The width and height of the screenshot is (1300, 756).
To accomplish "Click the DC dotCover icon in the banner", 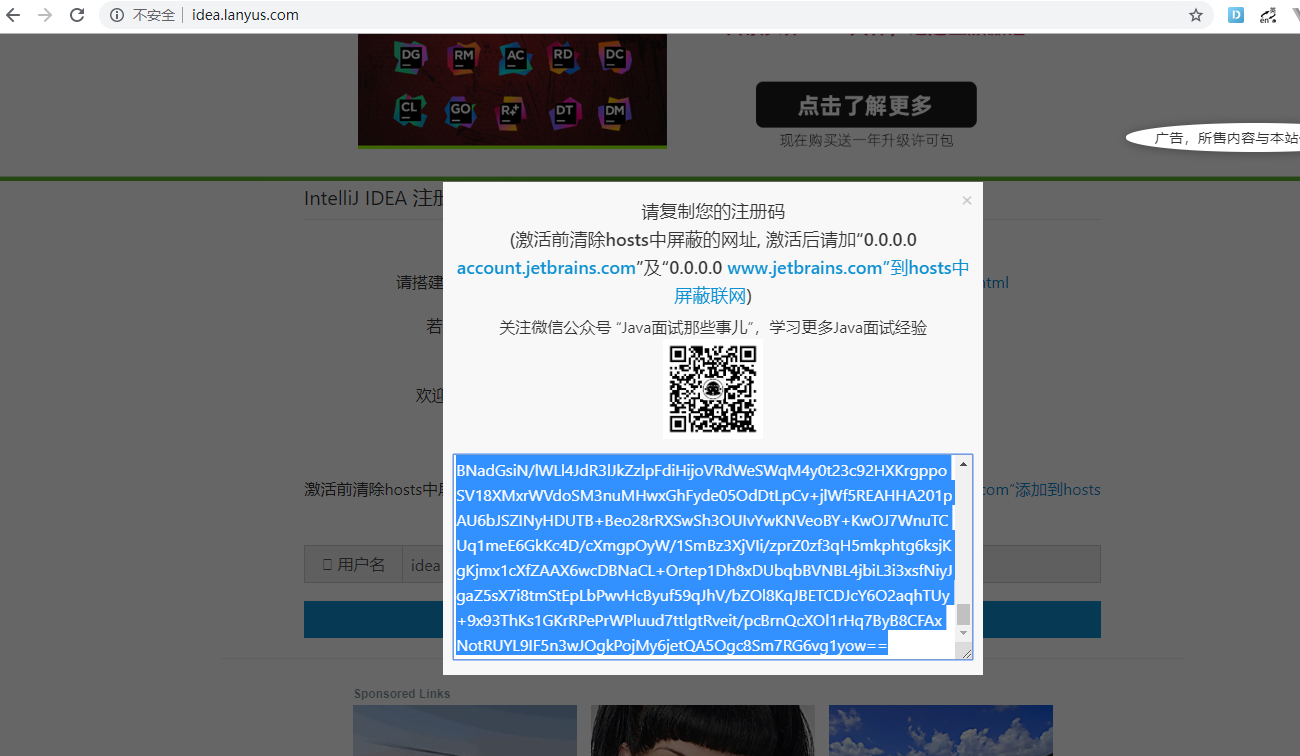I will pyautogui.click(x=615, y=57).
